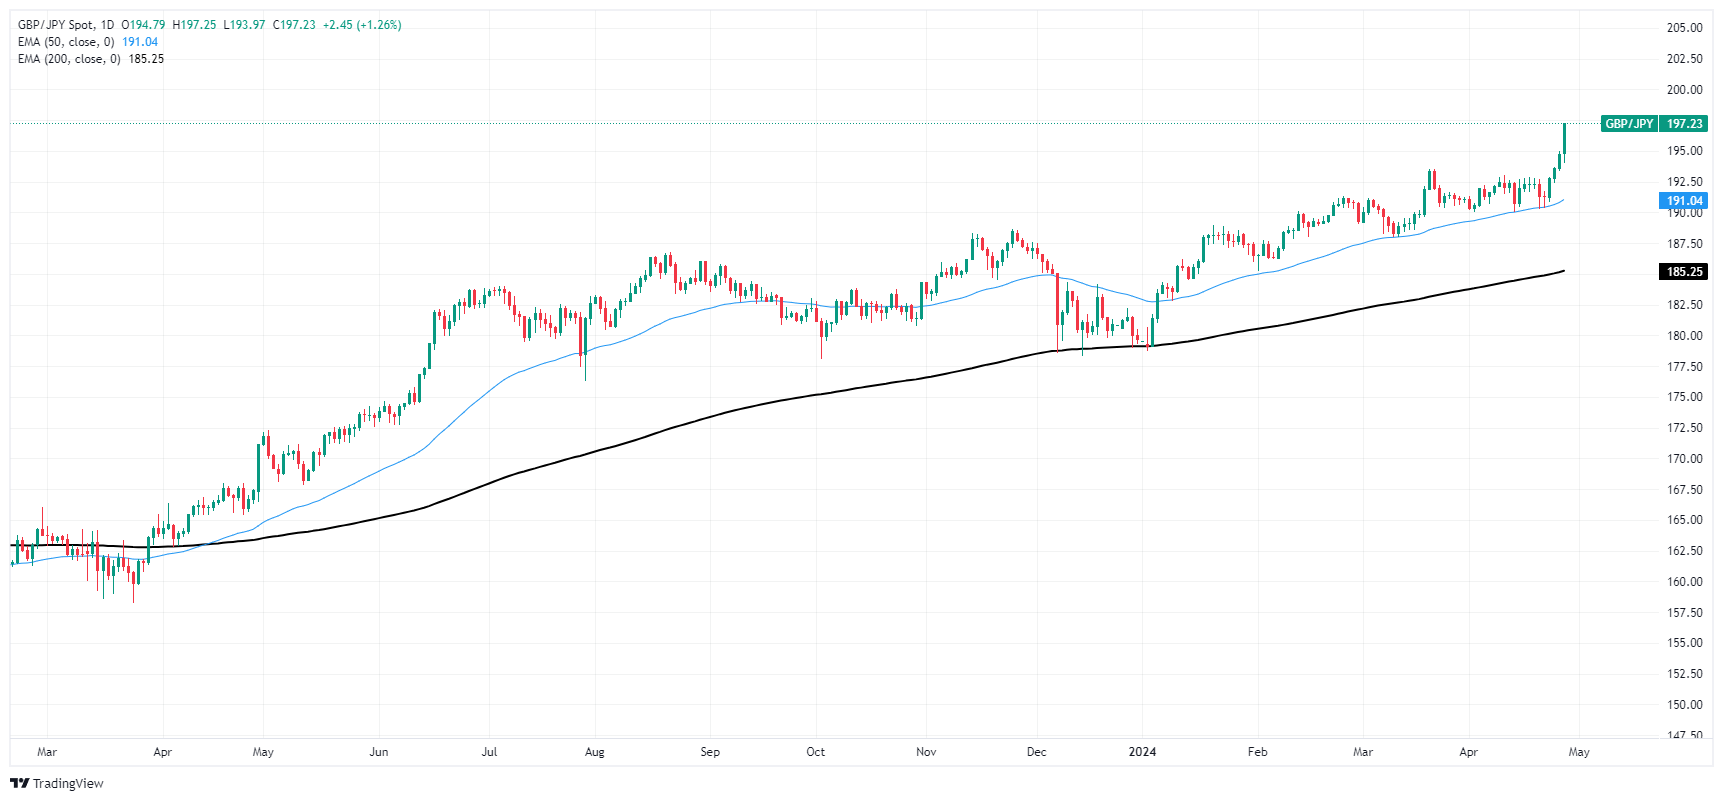This screenshot has height=801, width=1723.
Task: Click the 150.00 price axis label
Action: tap(1684, 705)
